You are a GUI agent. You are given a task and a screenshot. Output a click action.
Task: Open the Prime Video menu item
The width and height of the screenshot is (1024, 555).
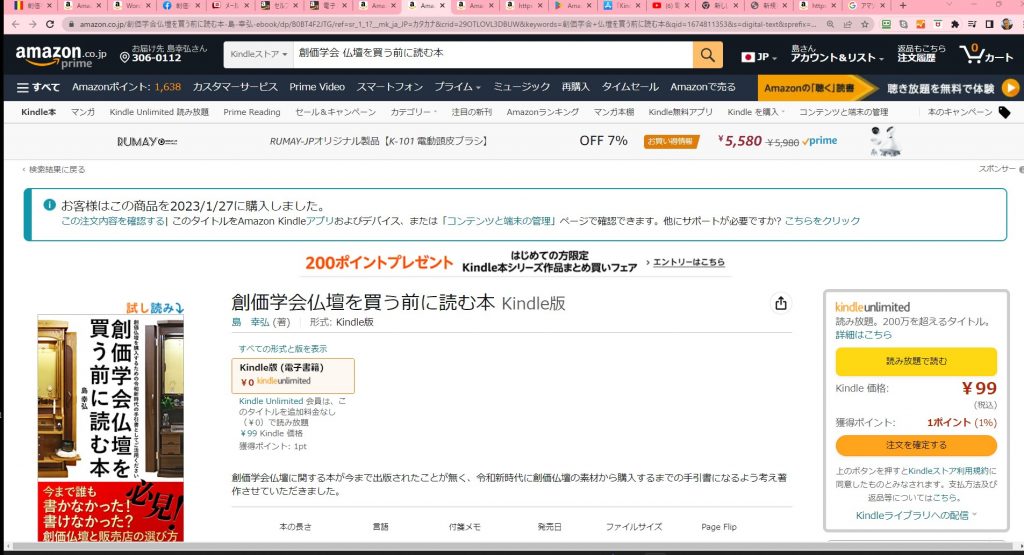(x=317, y=87)
